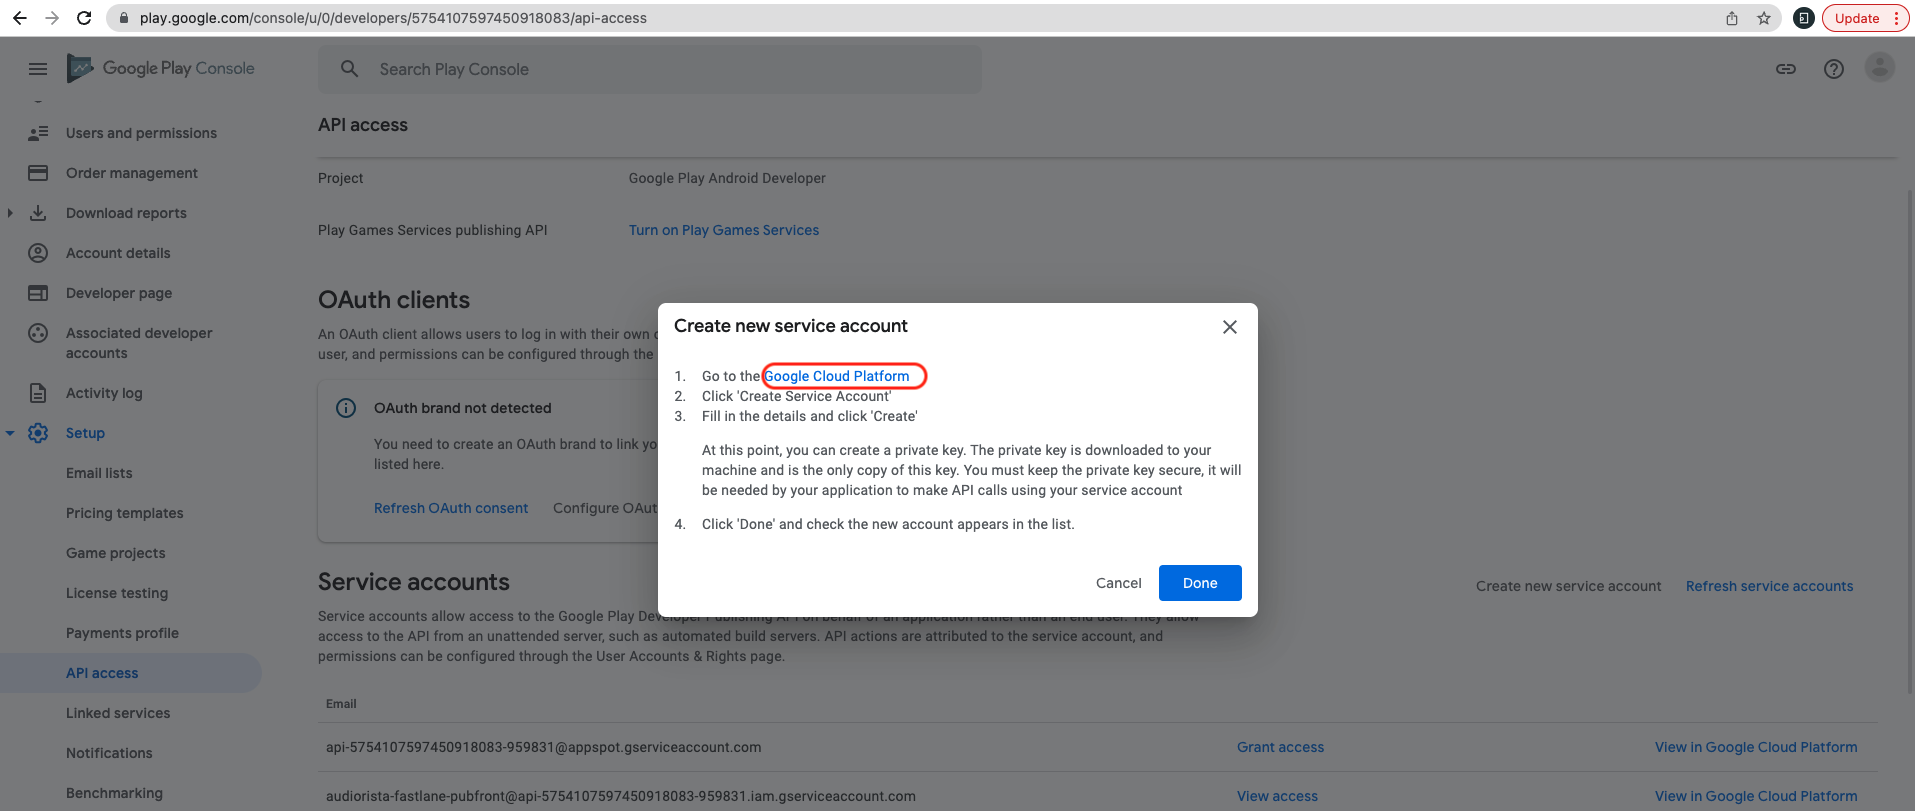Click the Users and permissions icon
The width and height of the screenshot is (1915, 811).
click(x=38, y=133)
